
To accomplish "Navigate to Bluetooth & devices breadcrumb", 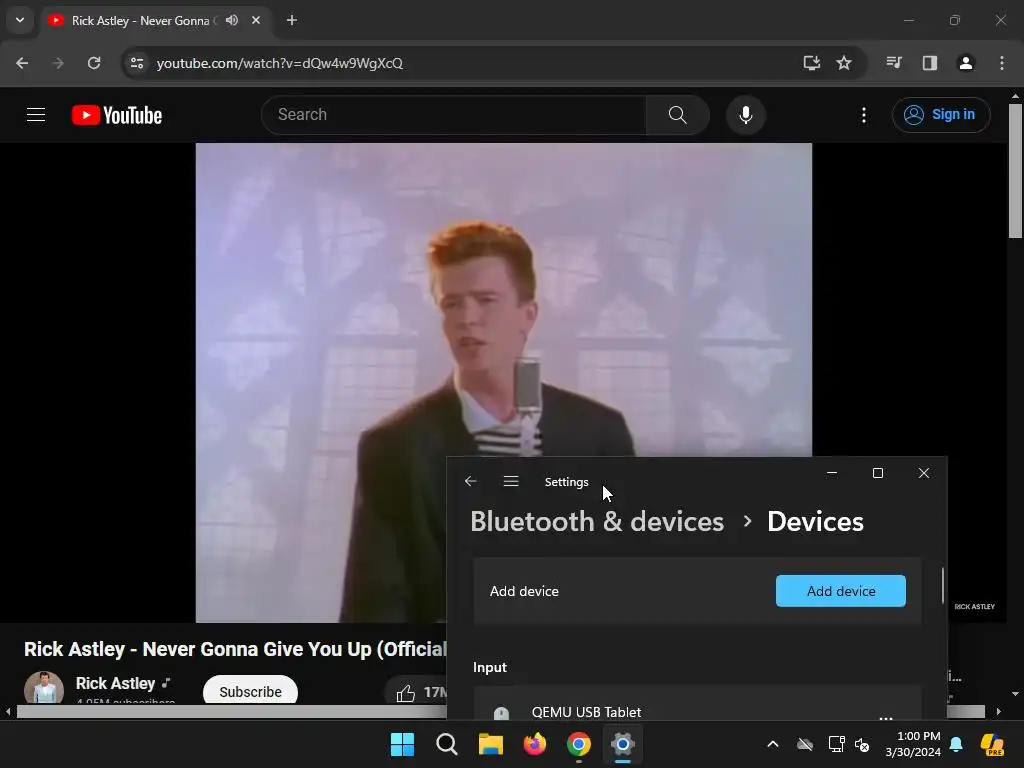I will click(597, 521).
